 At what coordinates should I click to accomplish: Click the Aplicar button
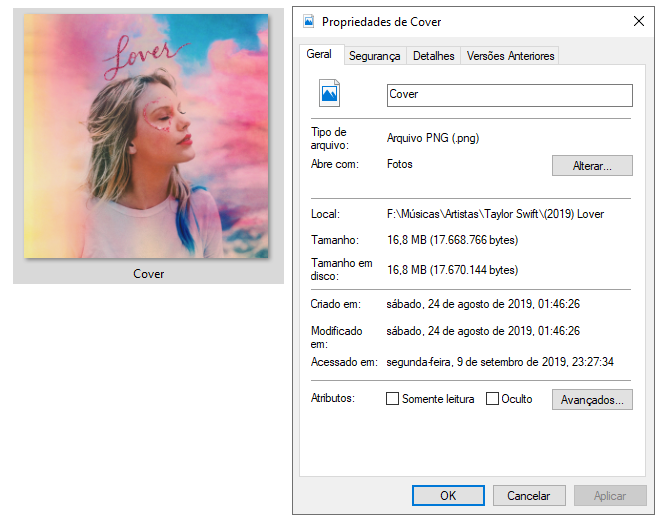tap(610, 495)
